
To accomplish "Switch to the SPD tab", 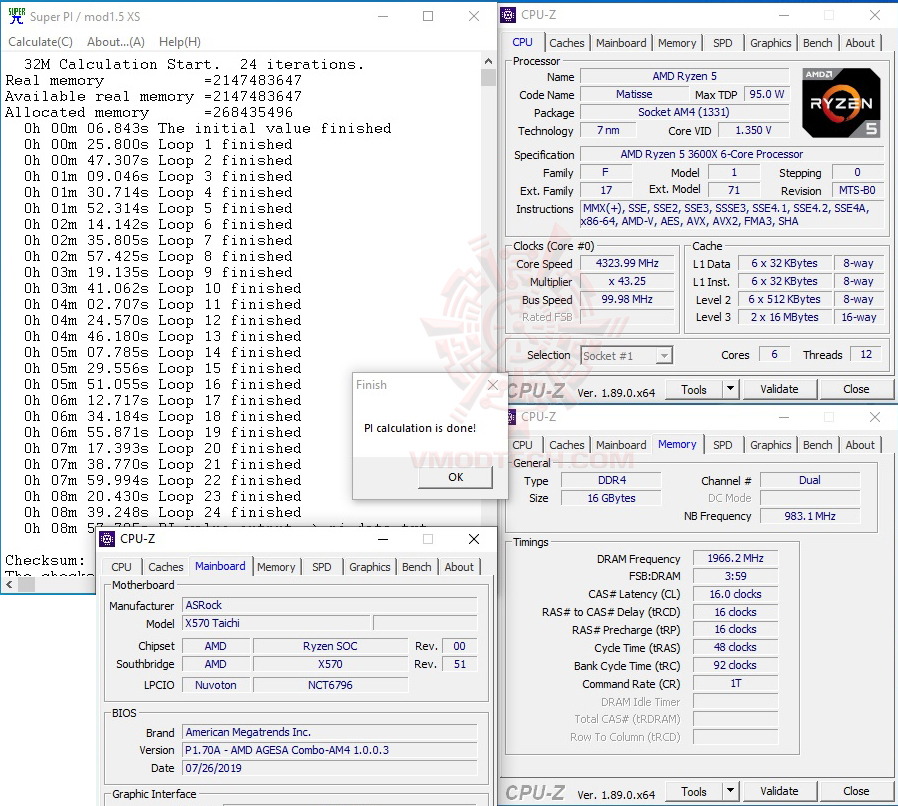I will 724,43.
